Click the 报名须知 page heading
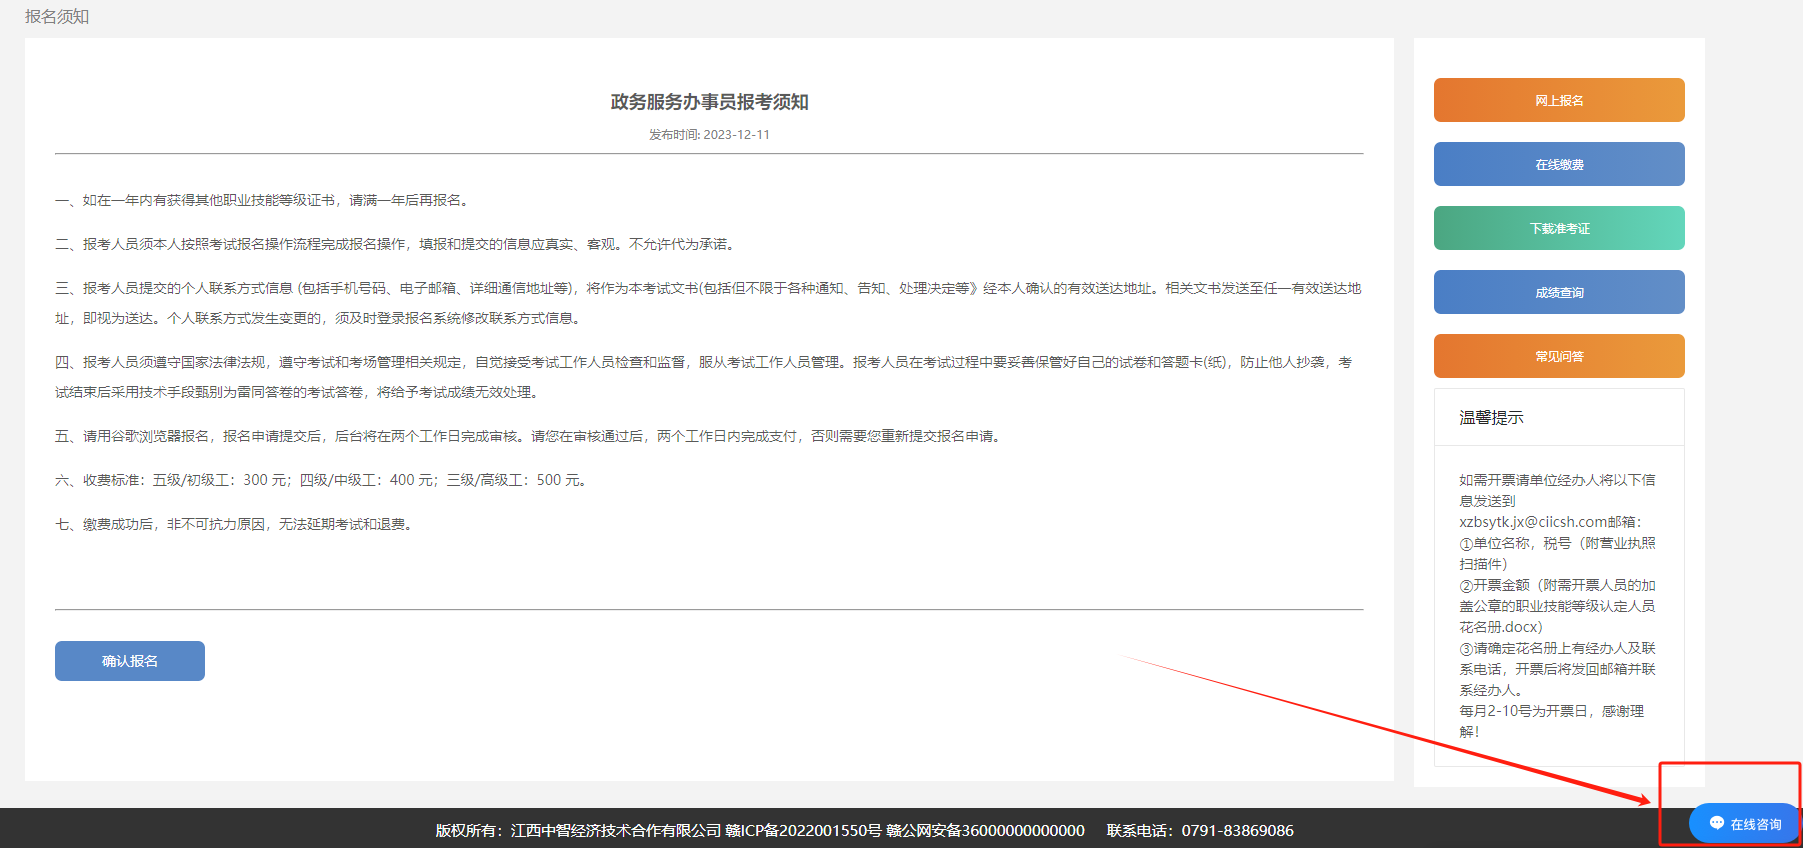This screenshot has height=848, width=1803. point(57,17)
